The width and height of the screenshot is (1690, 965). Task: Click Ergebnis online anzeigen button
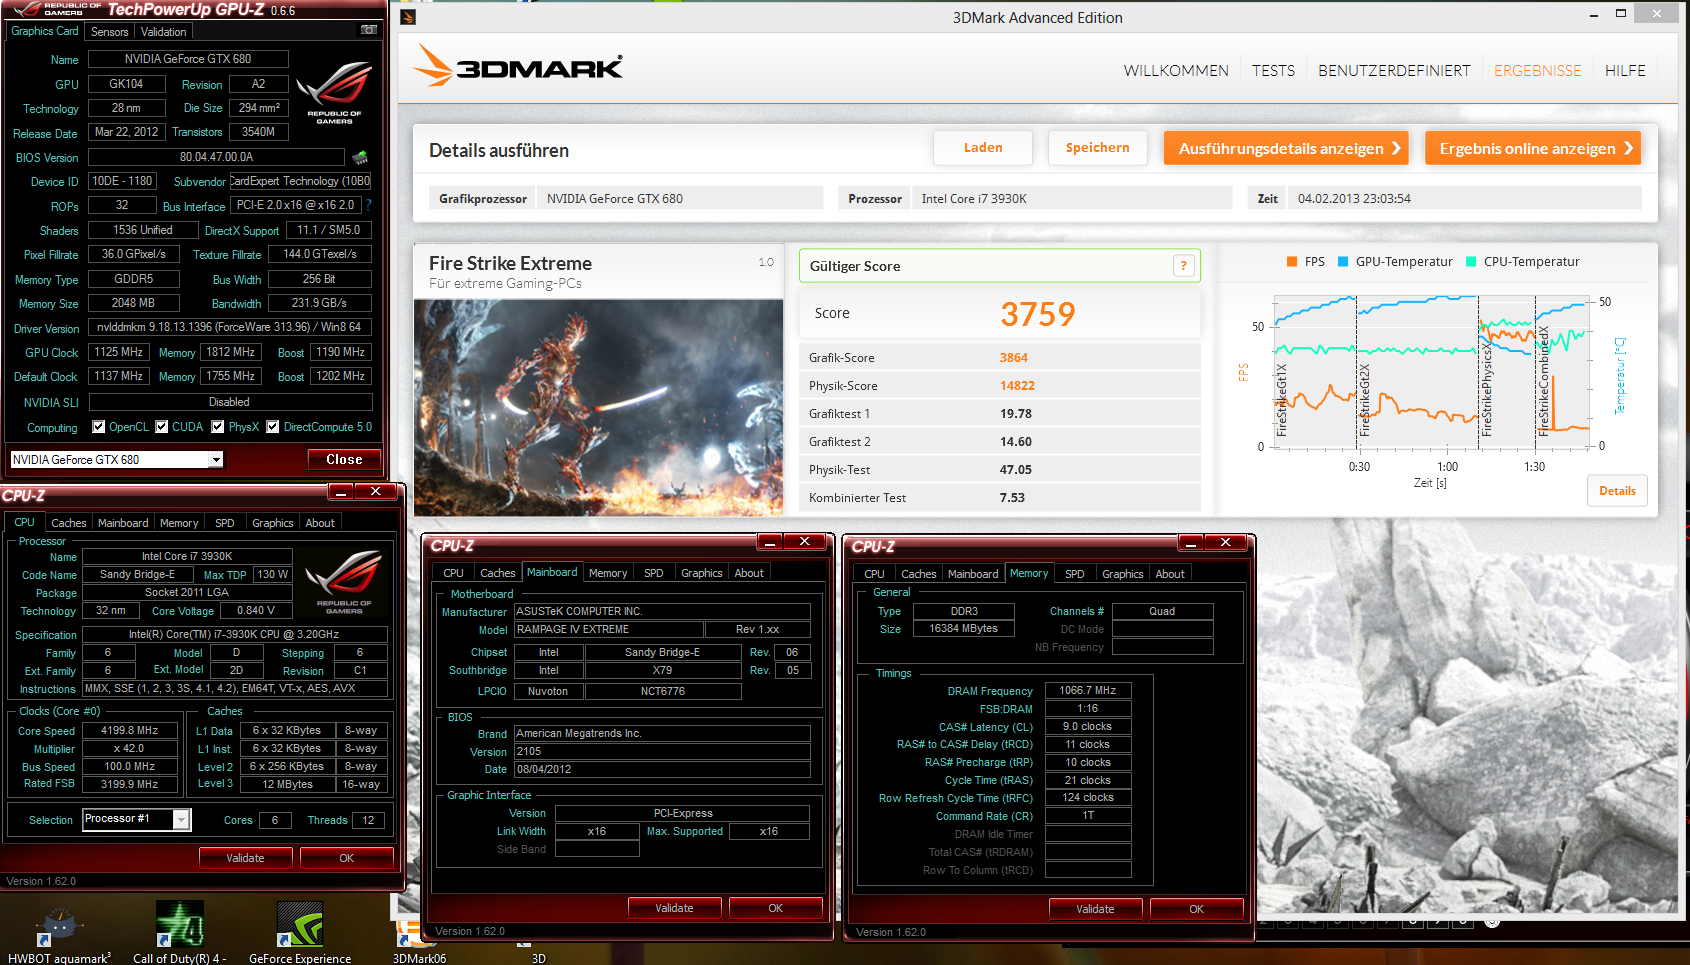coord(1533,148)
